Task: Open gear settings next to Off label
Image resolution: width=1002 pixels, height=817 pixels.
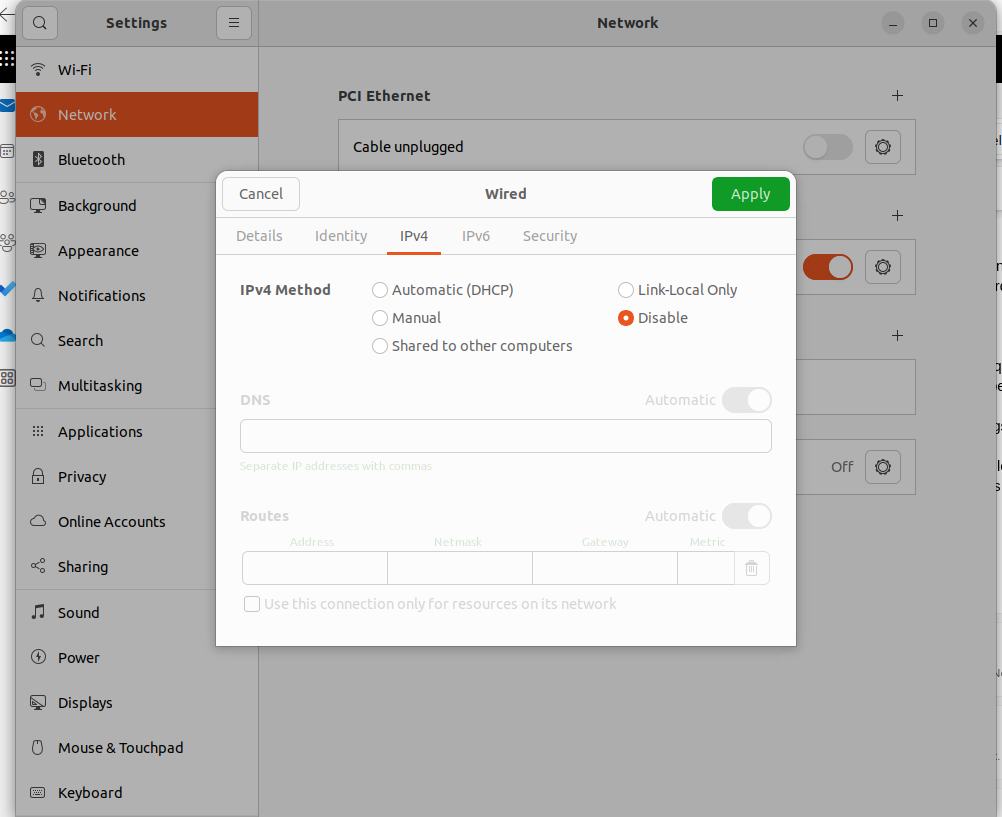Action: (882, 467)
